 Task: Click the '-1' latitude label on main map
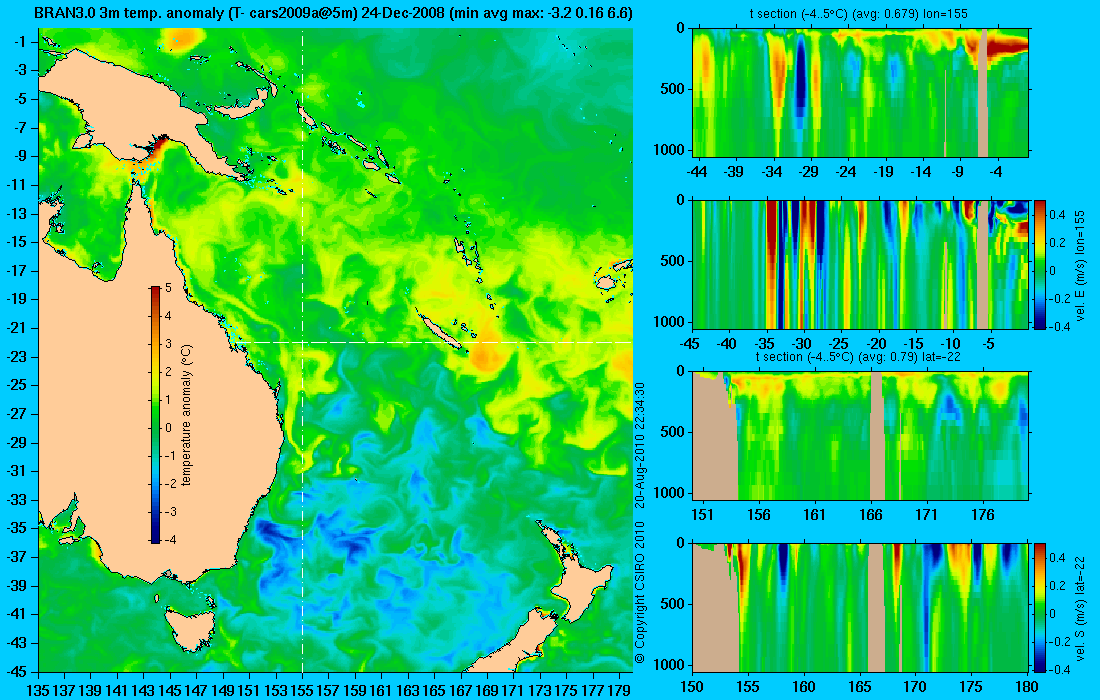point(19,41)
